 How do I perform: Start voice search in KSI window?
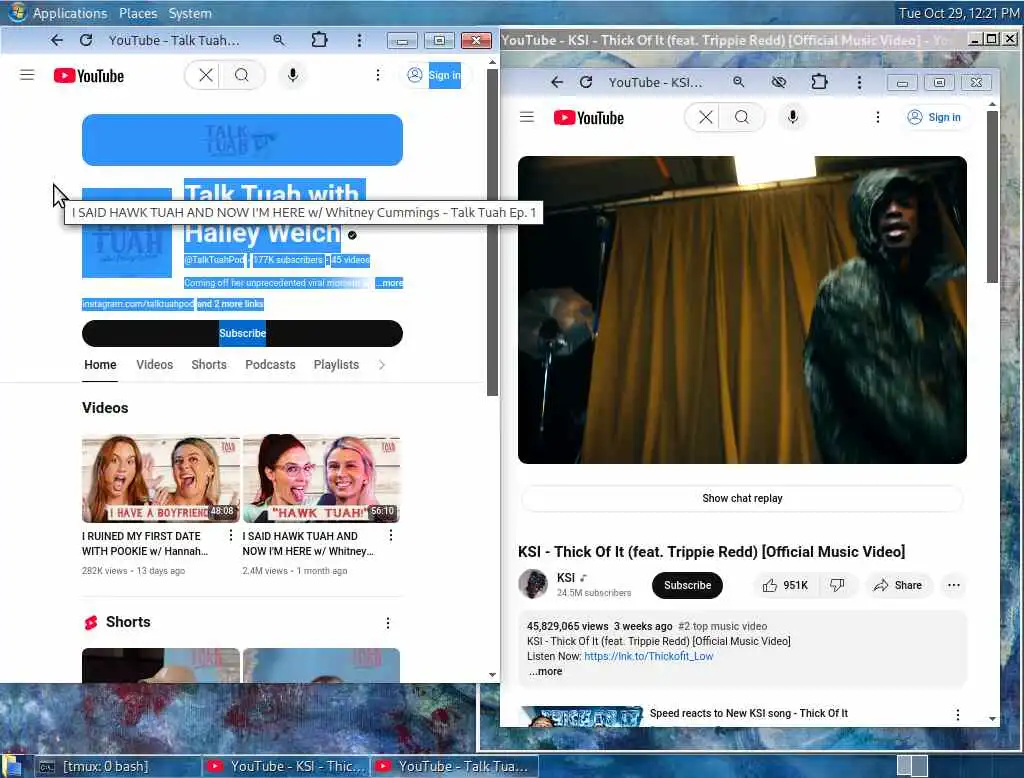click(793, 117)
